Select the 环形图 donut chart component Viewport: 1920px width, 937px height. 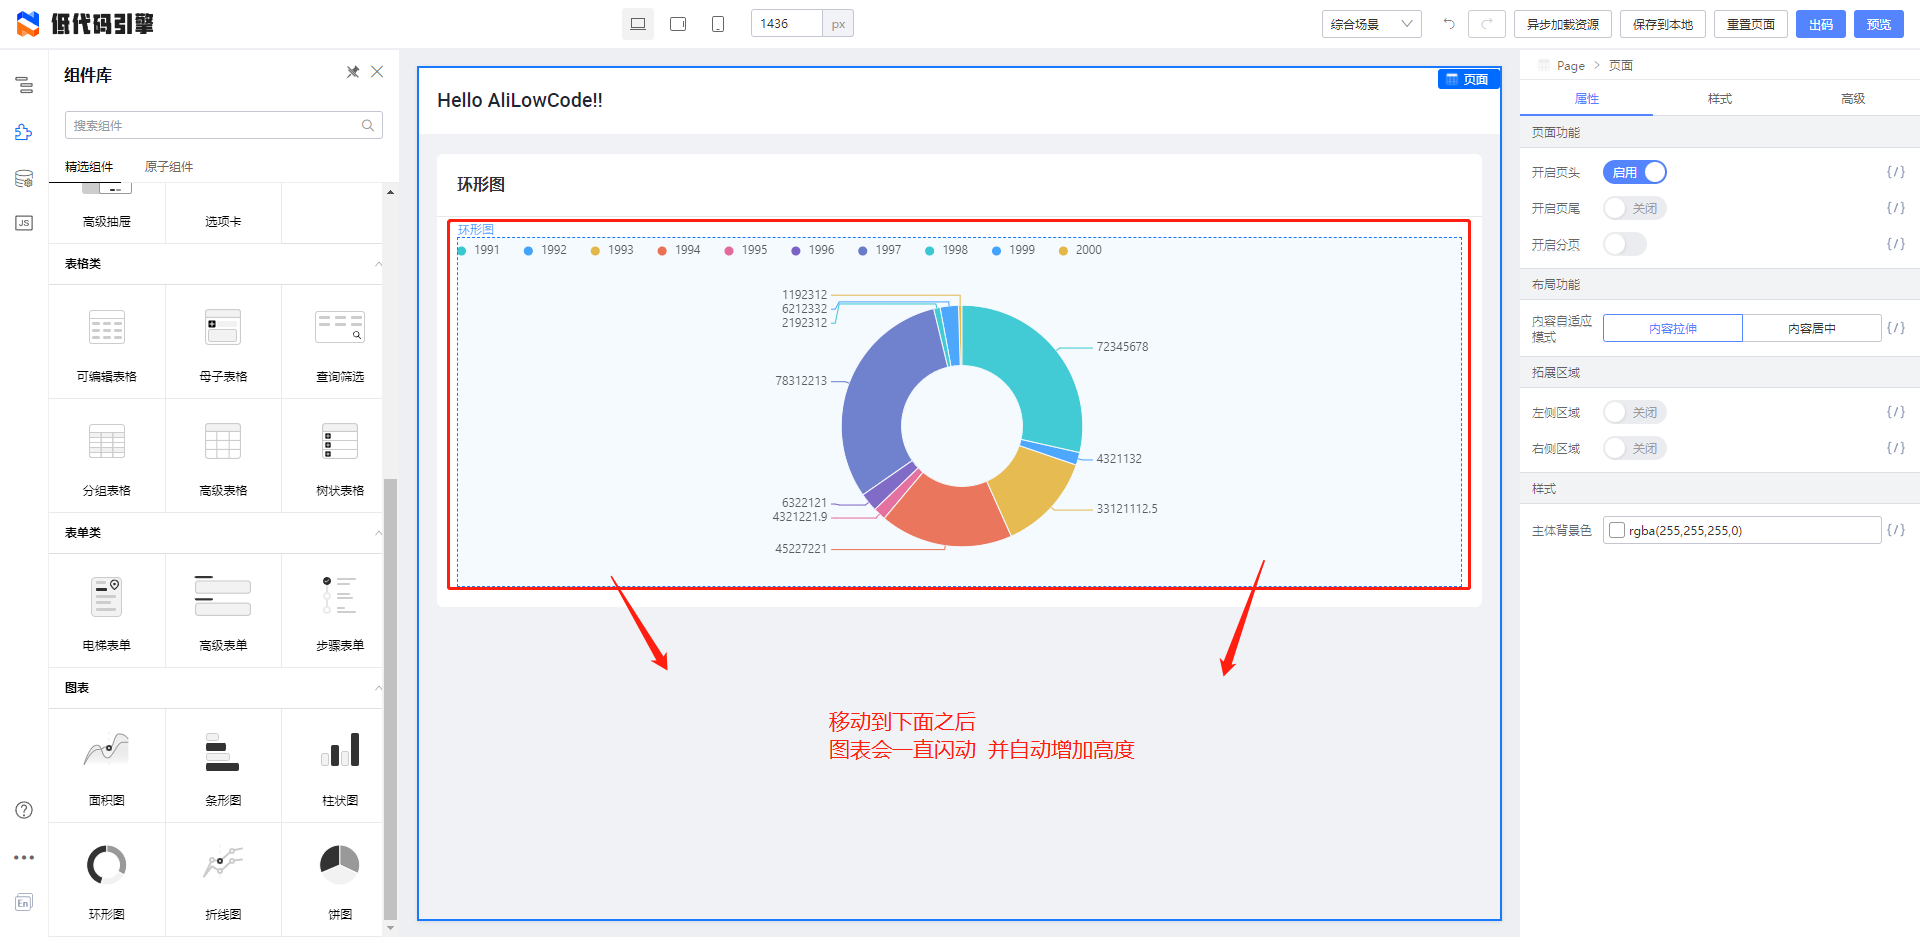pos(107,880)
